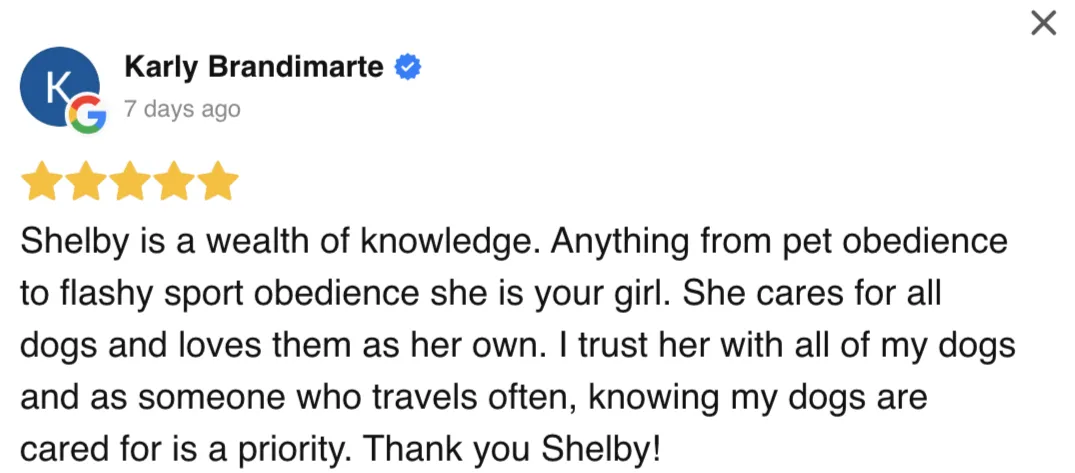The image size is (1075, 473).
Task: Click the 'knowing my dogs are' text
Action: tap(758, 398)
